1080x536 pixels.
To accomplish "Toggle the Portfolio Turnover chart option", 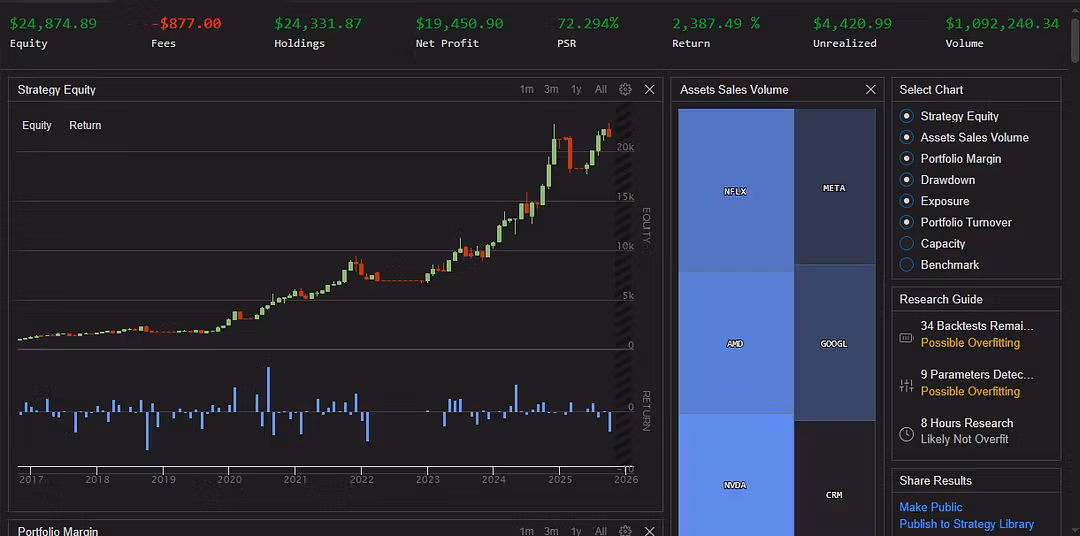I will point(907,222).
